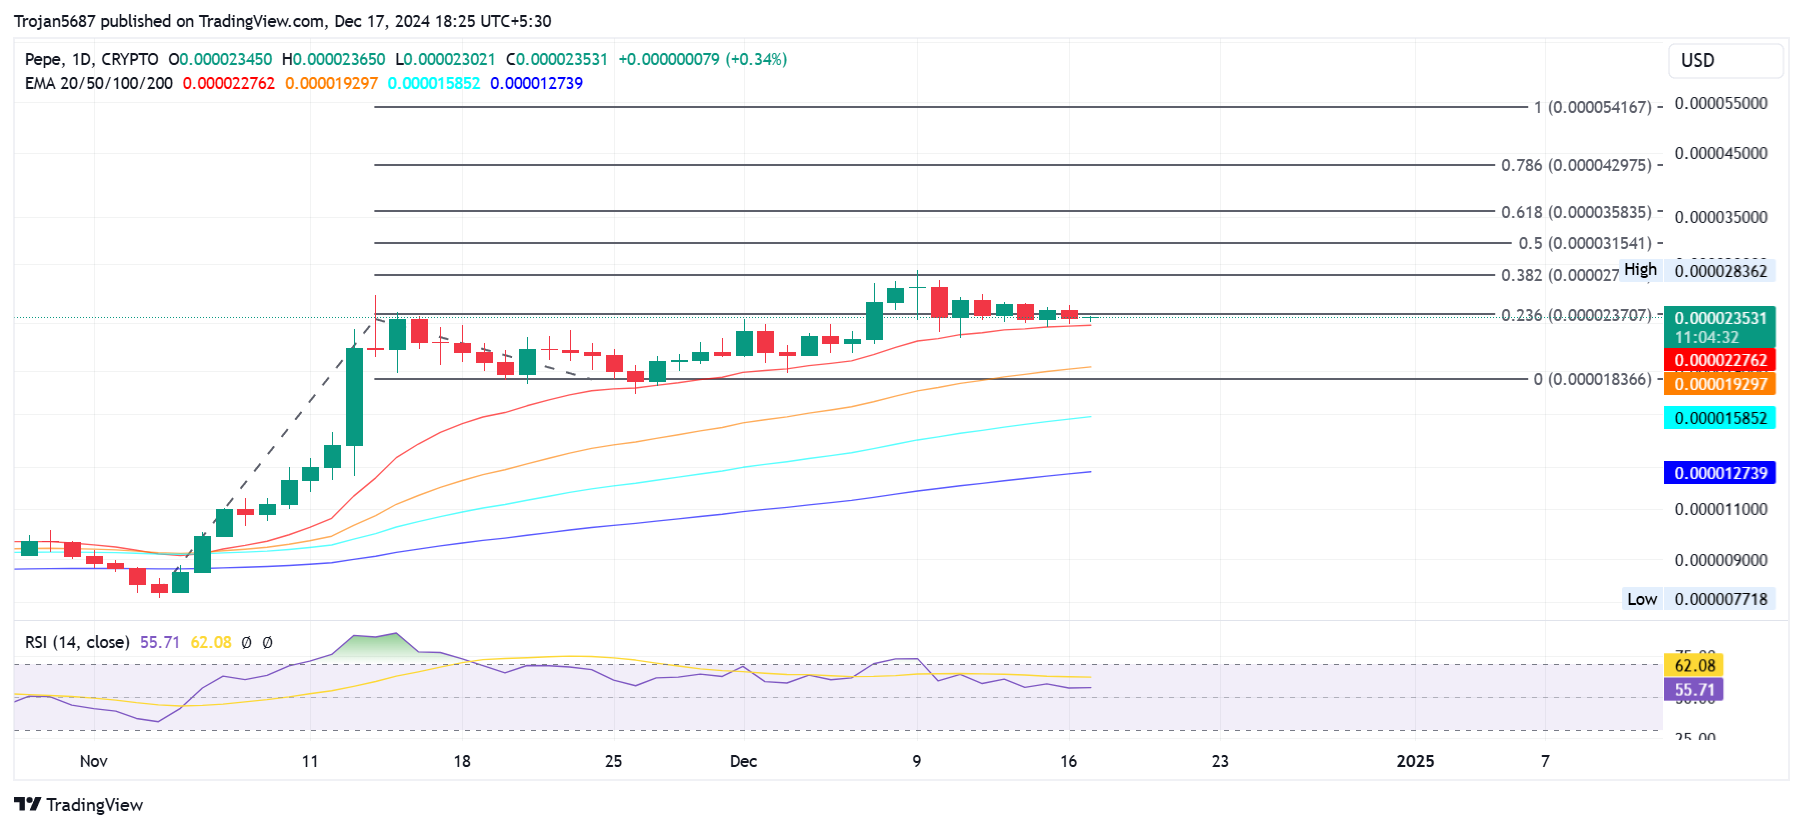Click the 9 date on time axis
Screen dimensions: 1803x828
click(x=917, y=761)
